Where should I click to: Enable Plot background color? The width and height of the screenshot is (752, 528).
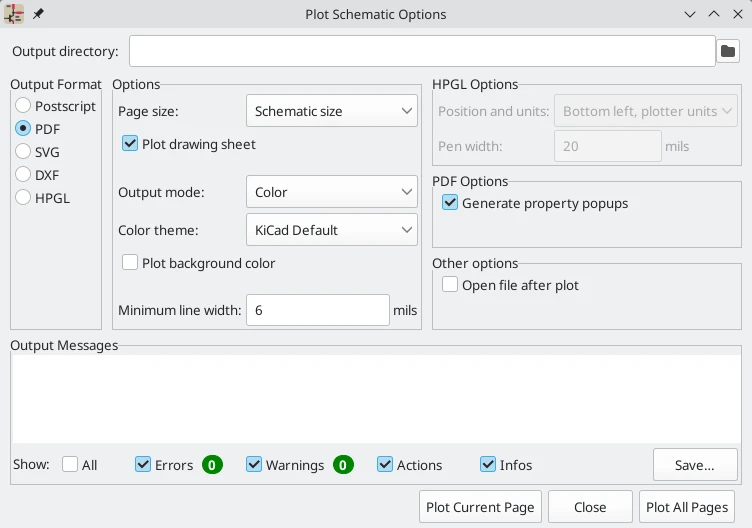click(x=130, y=263)
